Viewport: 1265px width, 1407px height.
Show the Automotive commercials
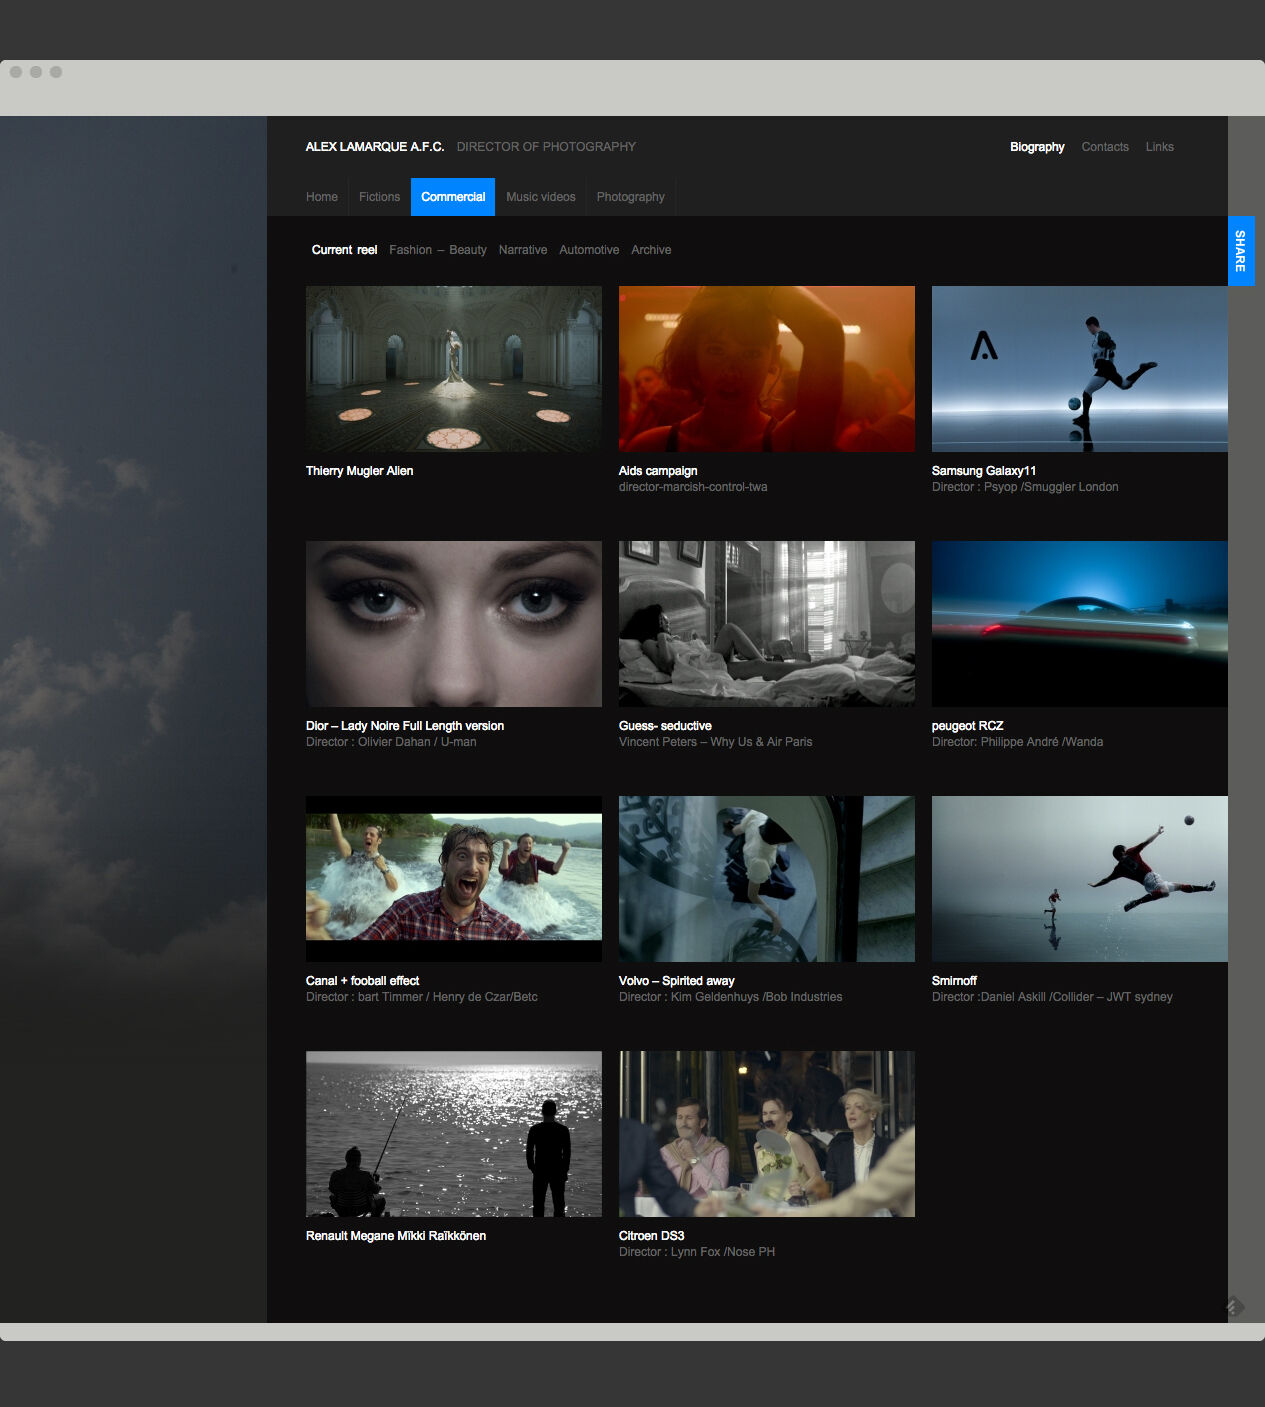(x=589, y=250)
